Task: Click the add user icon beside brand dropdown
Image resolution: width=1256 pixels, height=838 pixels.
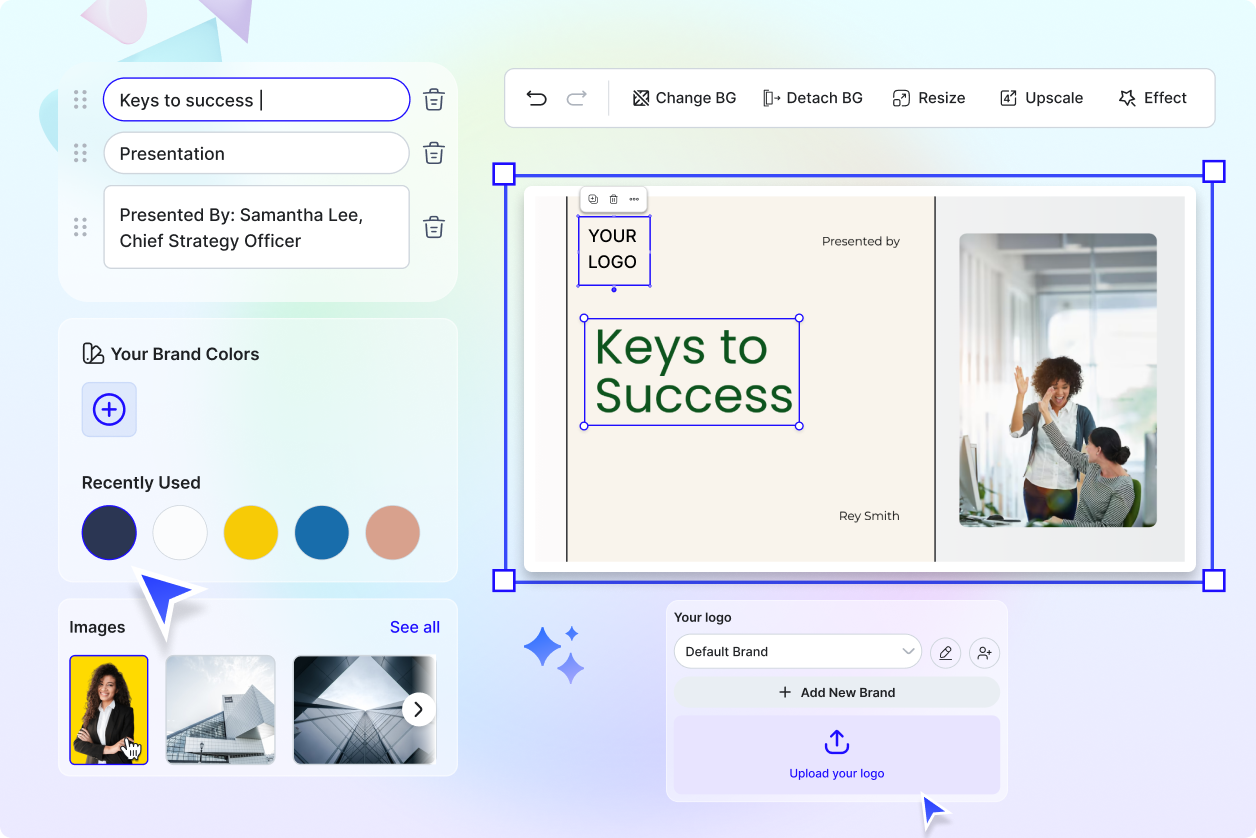Action: 985,653
